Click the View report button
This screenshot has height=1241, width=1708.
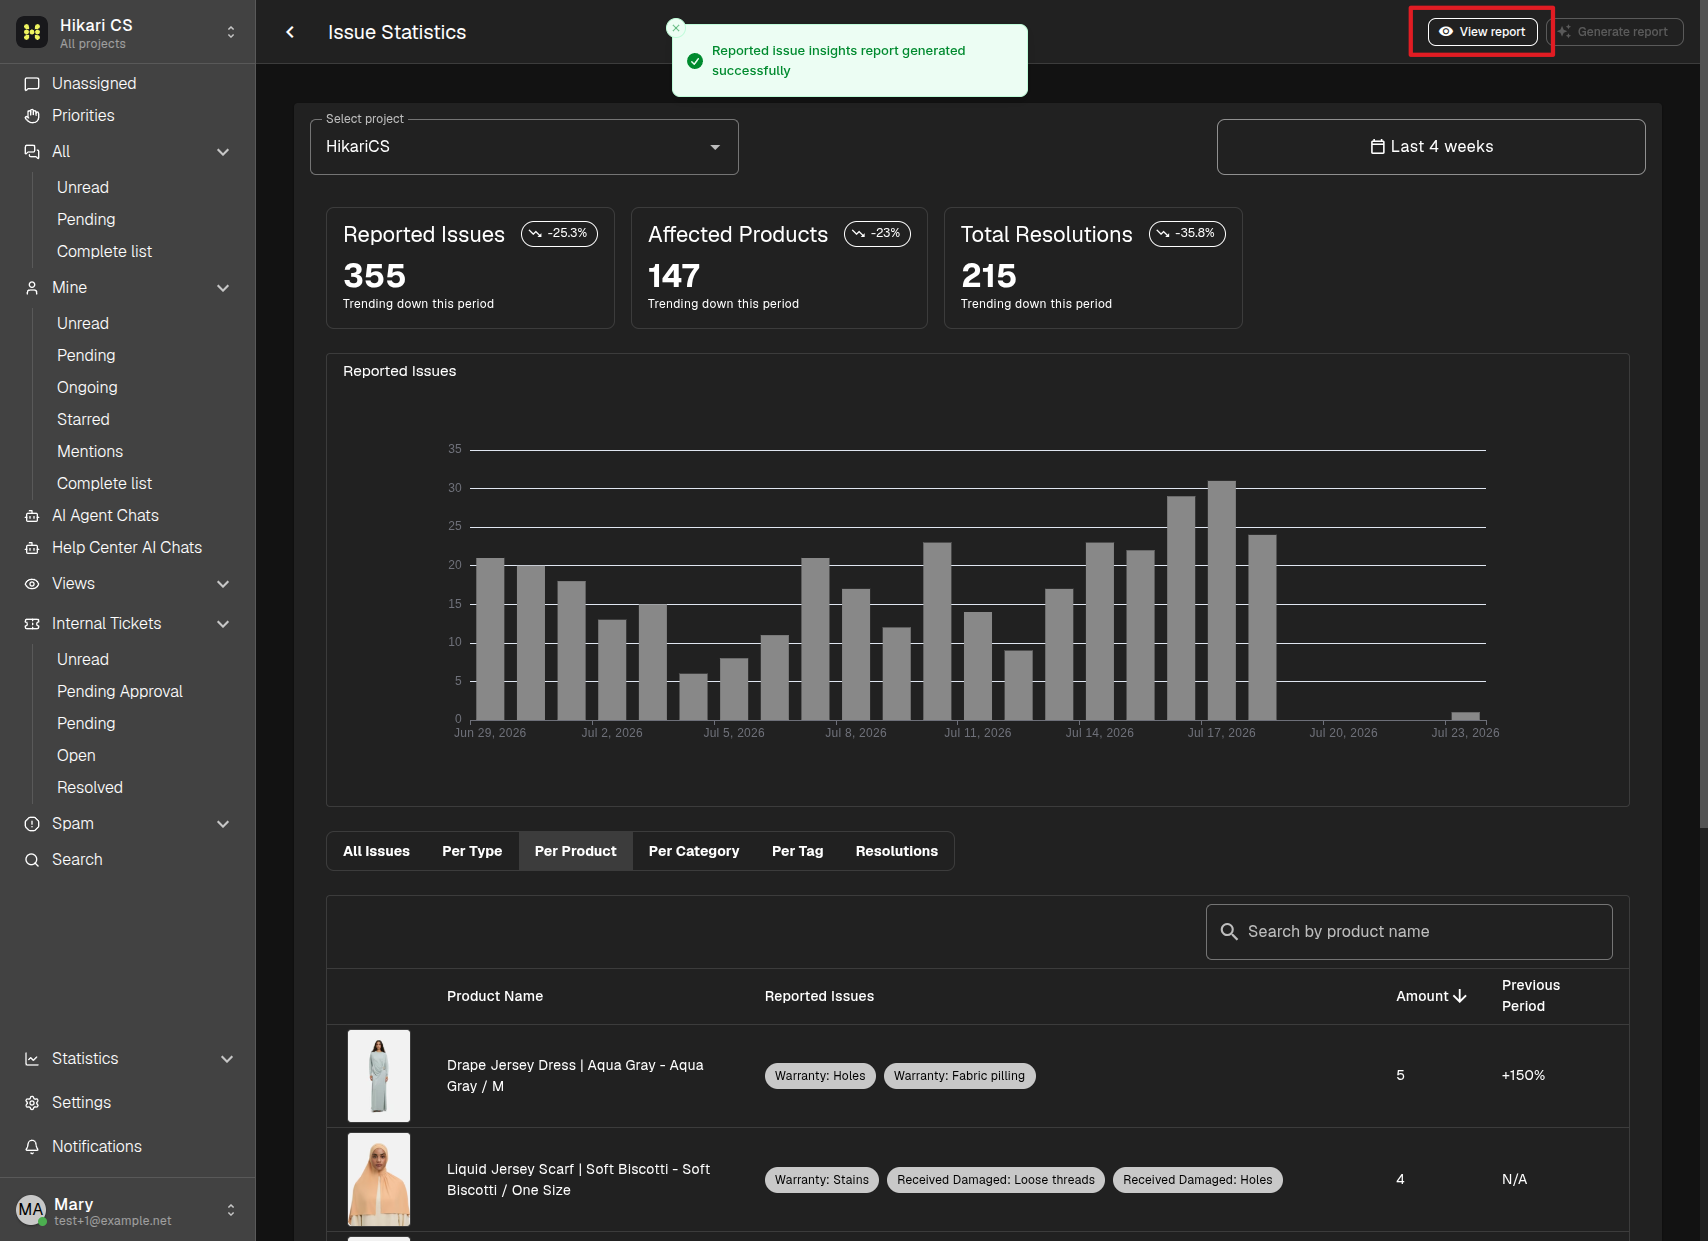[1482, 32]
